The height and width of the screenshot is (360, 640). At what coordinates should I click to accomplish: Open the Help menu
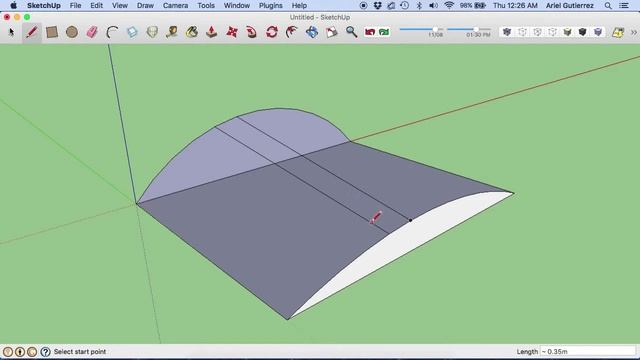coord(299,6)
